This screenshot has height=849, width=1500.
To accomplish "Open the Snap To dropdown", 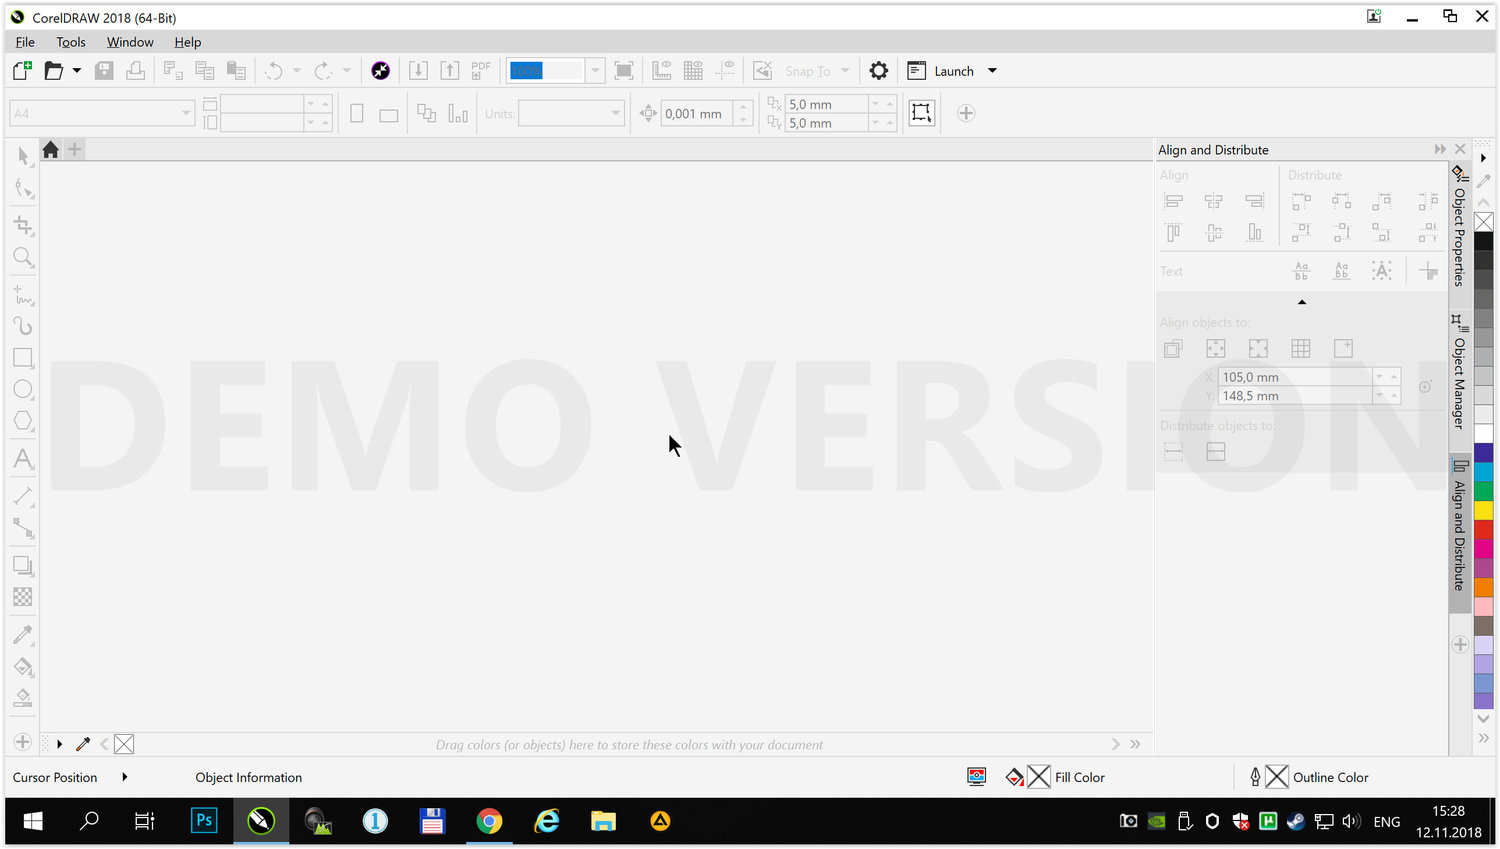I will tap(845, 71).
